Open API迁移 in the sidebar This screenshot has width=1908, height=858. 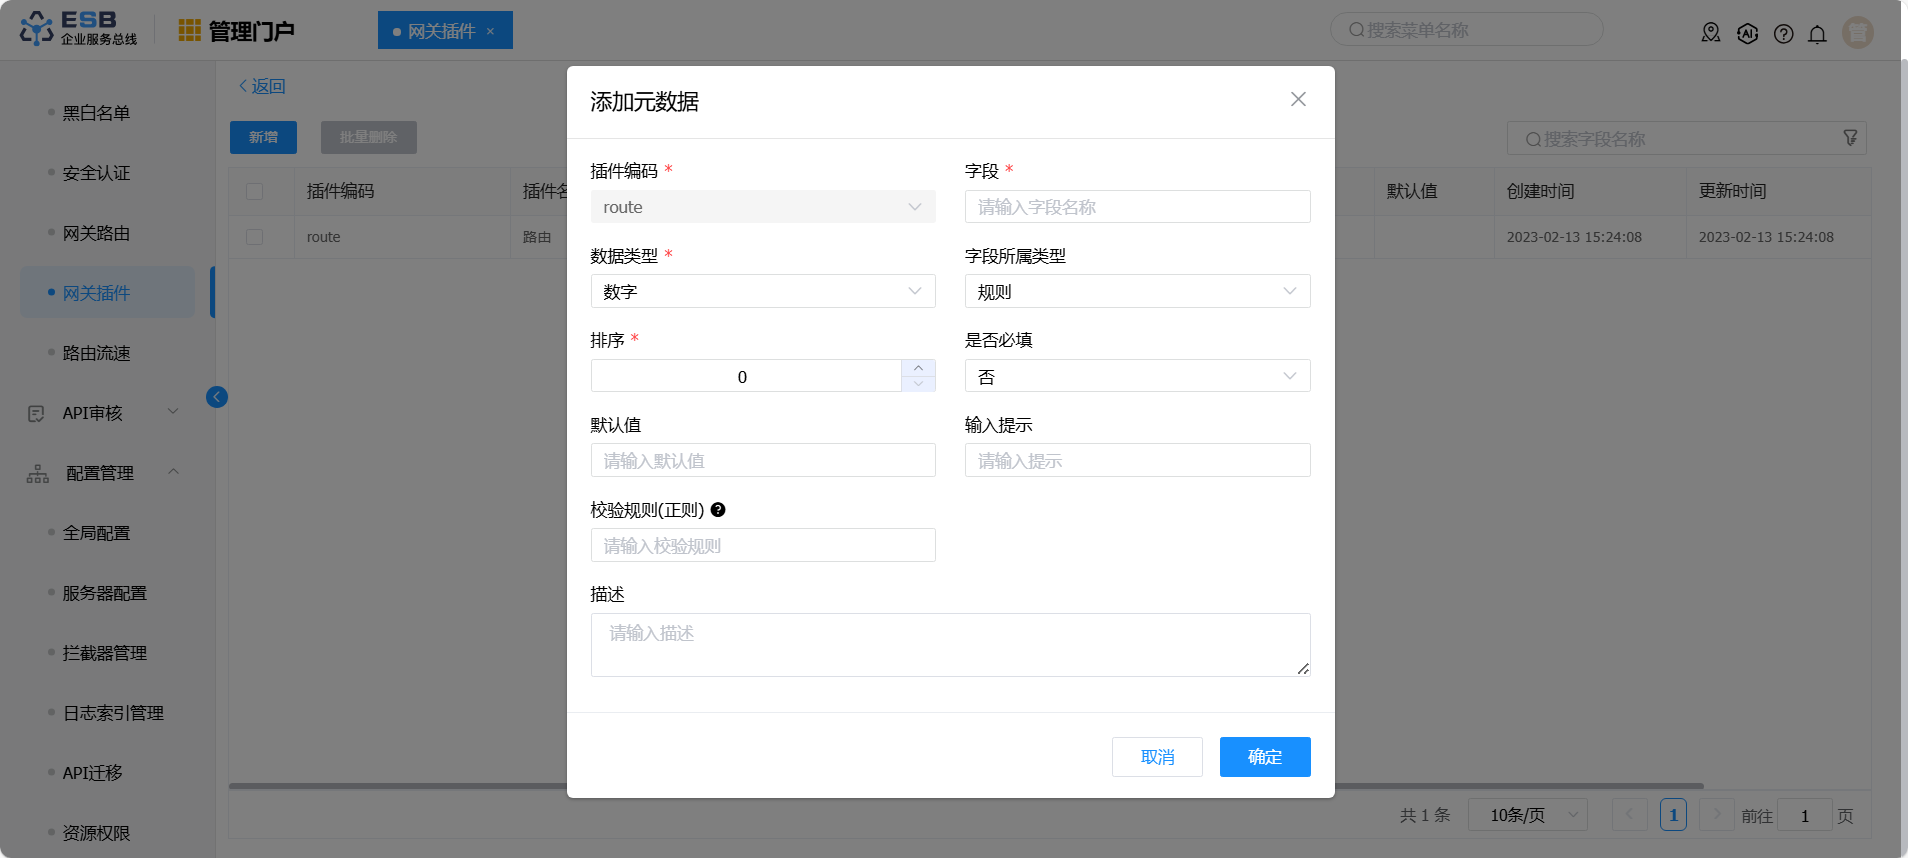pos(92,773)
